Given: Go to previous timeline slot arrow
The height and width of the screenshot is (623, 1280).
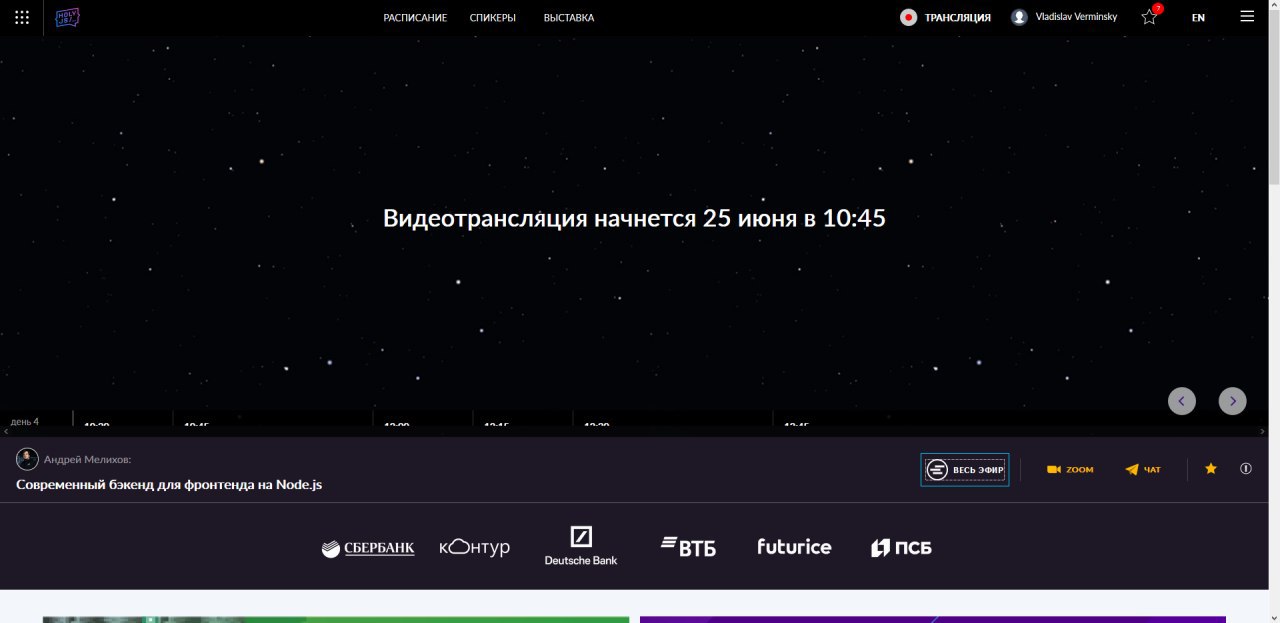Looking at the screenshot, I should tap(1182, 401).
